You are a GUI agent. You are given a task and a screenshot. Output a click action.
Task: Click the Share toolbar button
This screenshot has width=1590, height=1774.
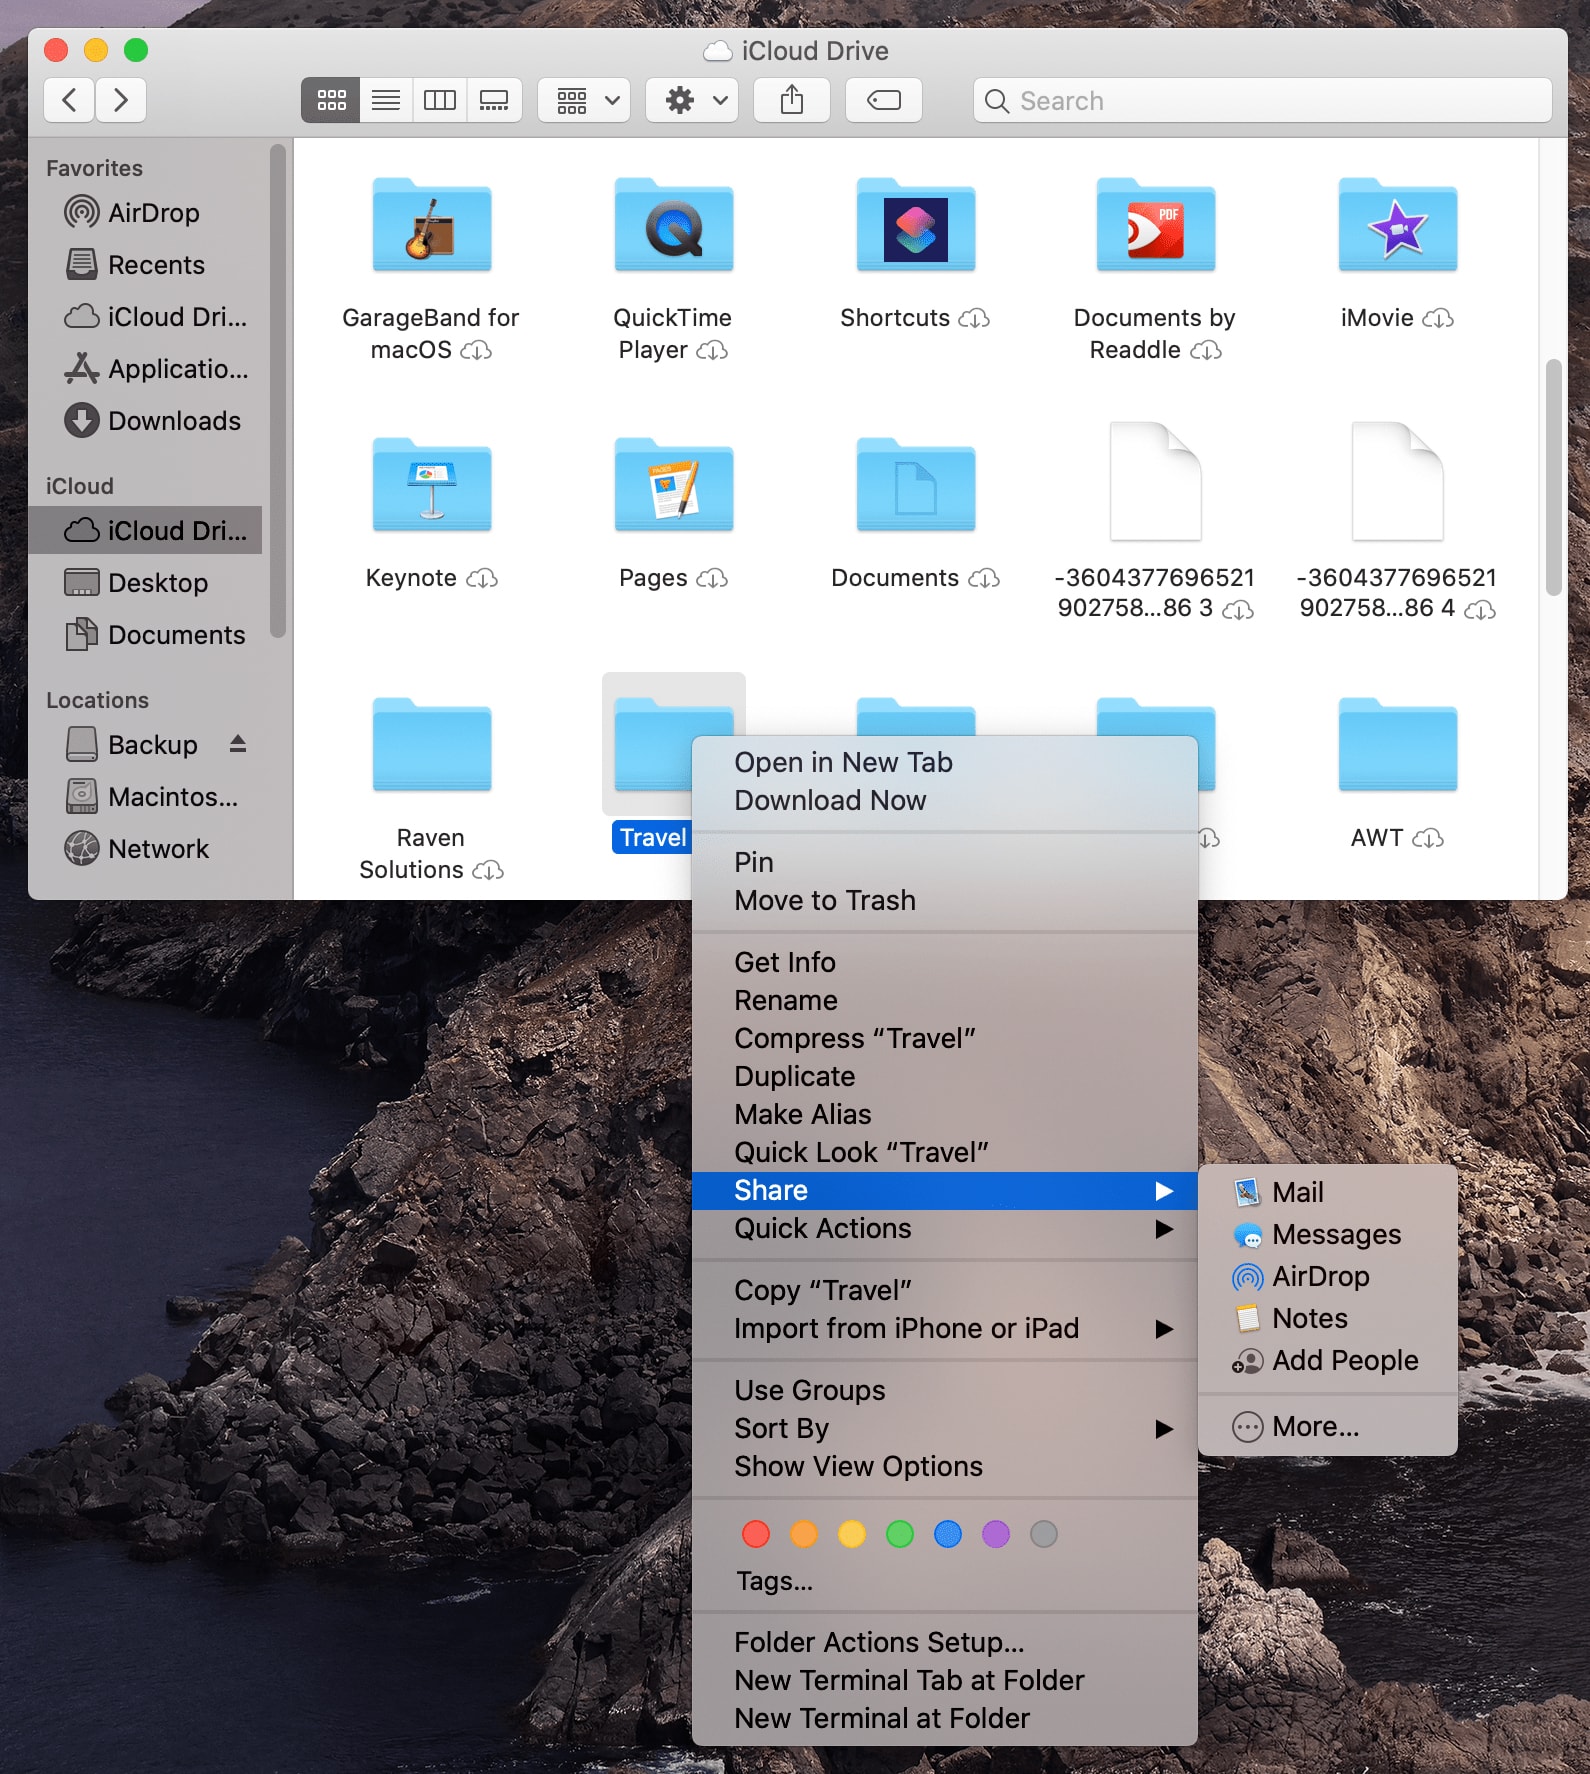pyautogui.click(x=792, y=100)
